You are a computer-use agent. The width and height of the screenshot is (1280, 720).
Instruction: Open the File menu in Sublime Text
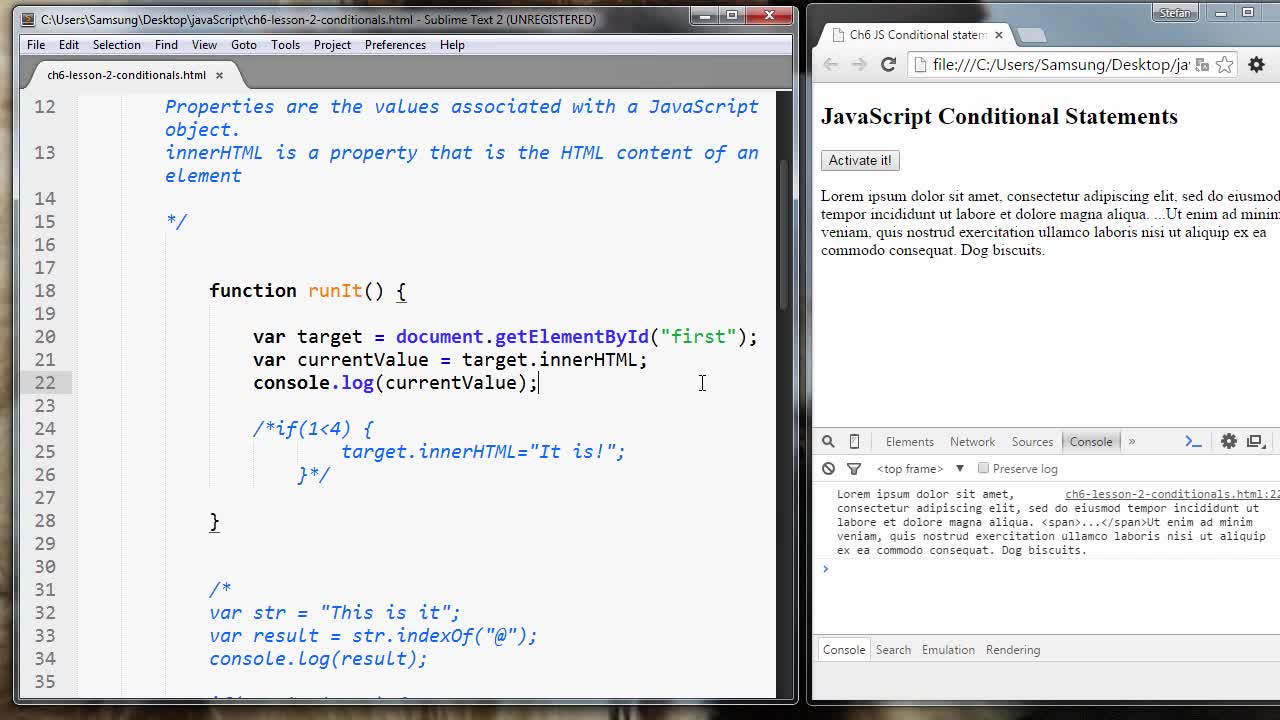click(x=36, y=44)
